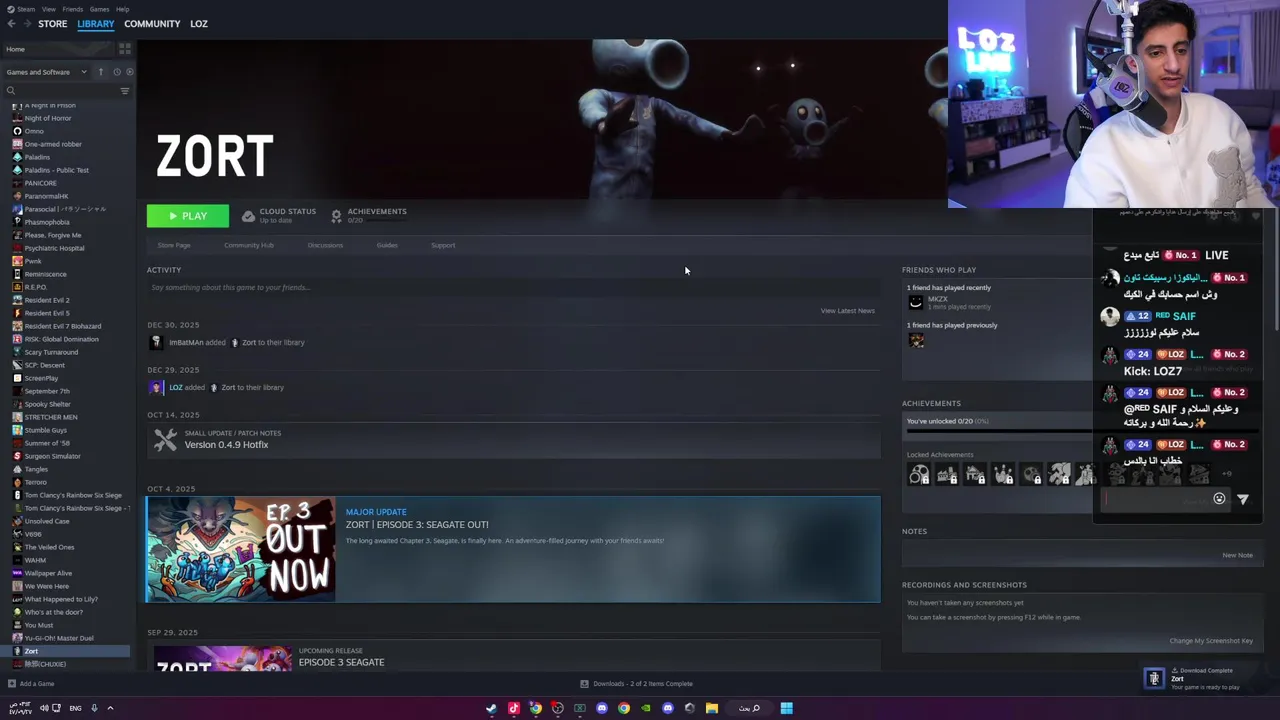1280x720 pixels.
Task: Open the Steam menu
Action: tap(26, 9)
